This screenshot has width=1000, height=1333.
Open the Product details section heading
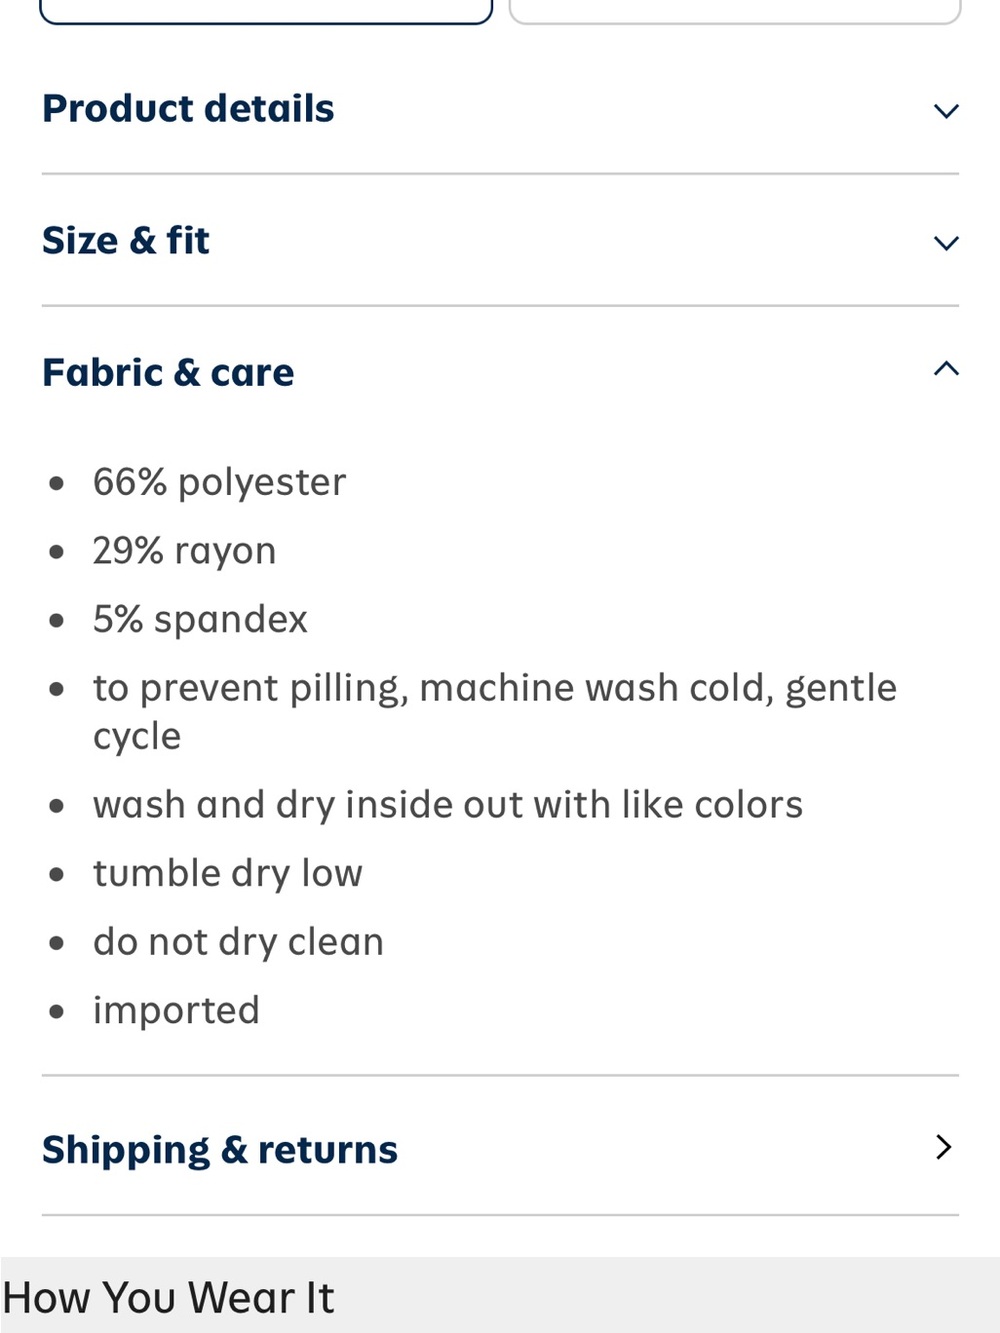click(x=188, y=109)
